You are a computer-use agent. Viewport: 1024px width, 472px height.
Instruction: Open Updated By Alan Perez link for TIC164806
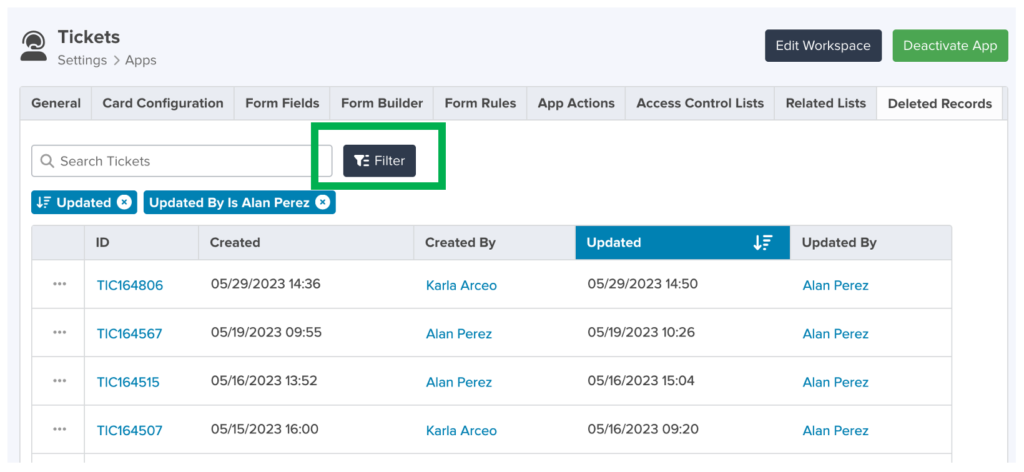836,285
